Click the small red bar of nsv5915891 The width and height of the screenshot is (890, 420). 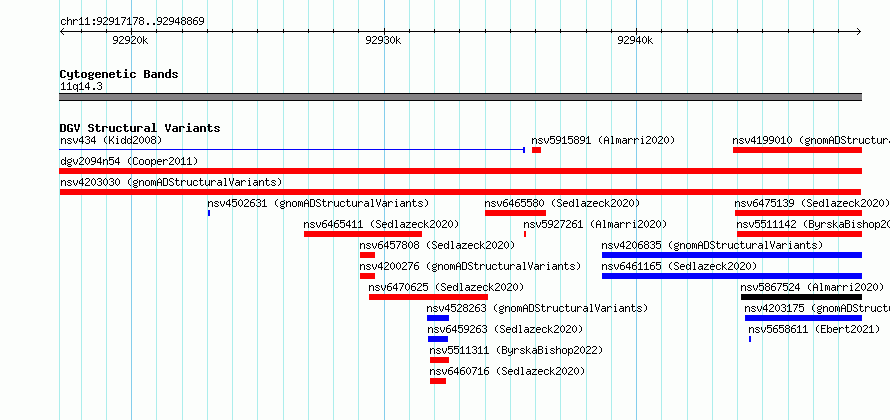[x=536, y=150]
